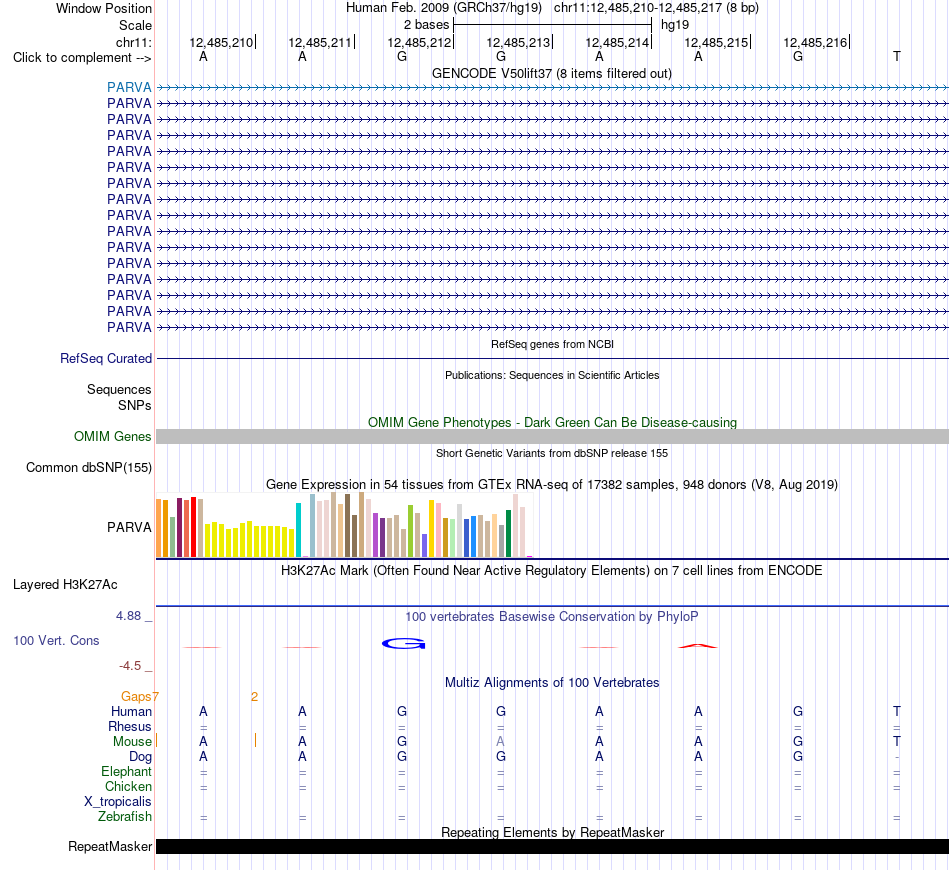Click the light blue PARVA transcript label
This screenshot has height=870, width=950.
click(x=129, y=87)
